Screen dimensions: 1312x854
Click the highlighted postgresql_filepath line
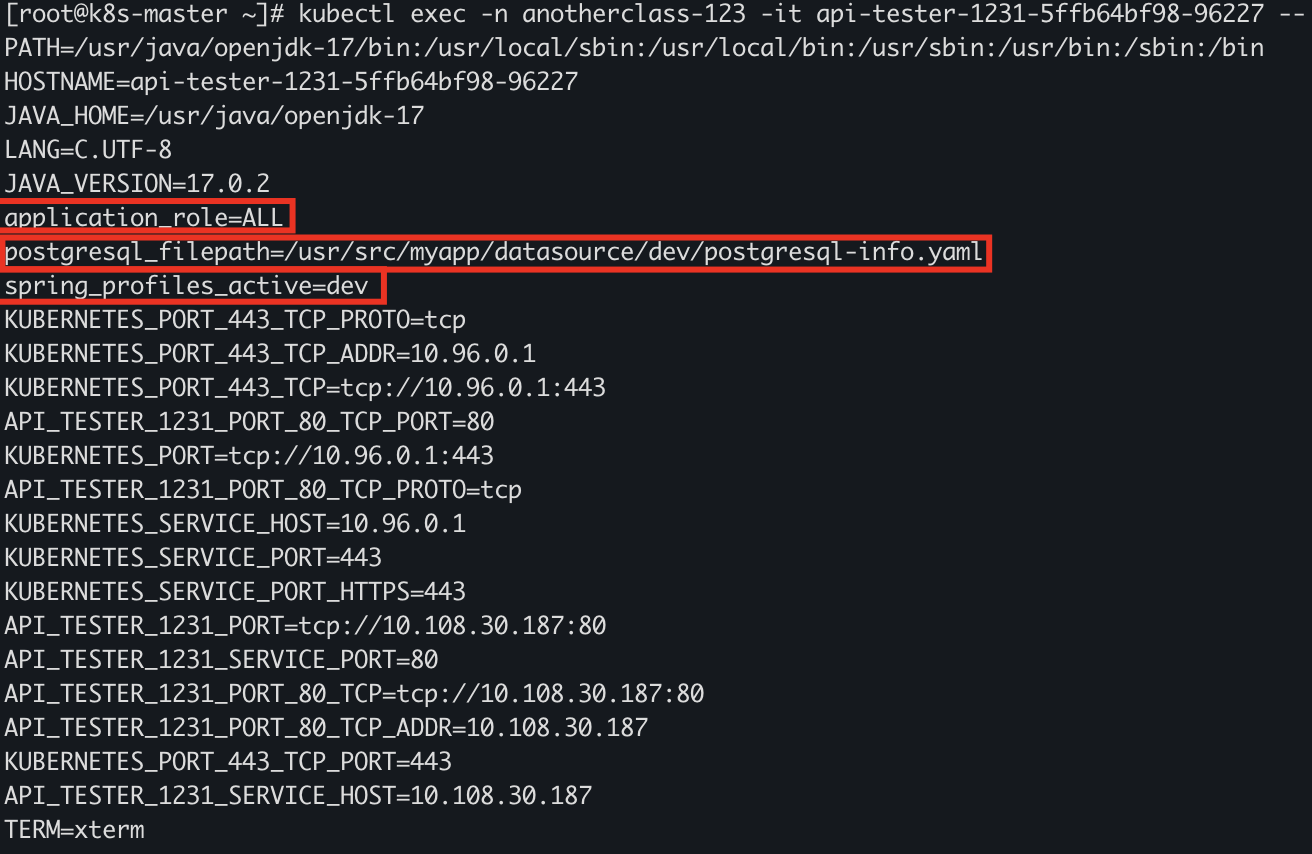pos(494,253)
